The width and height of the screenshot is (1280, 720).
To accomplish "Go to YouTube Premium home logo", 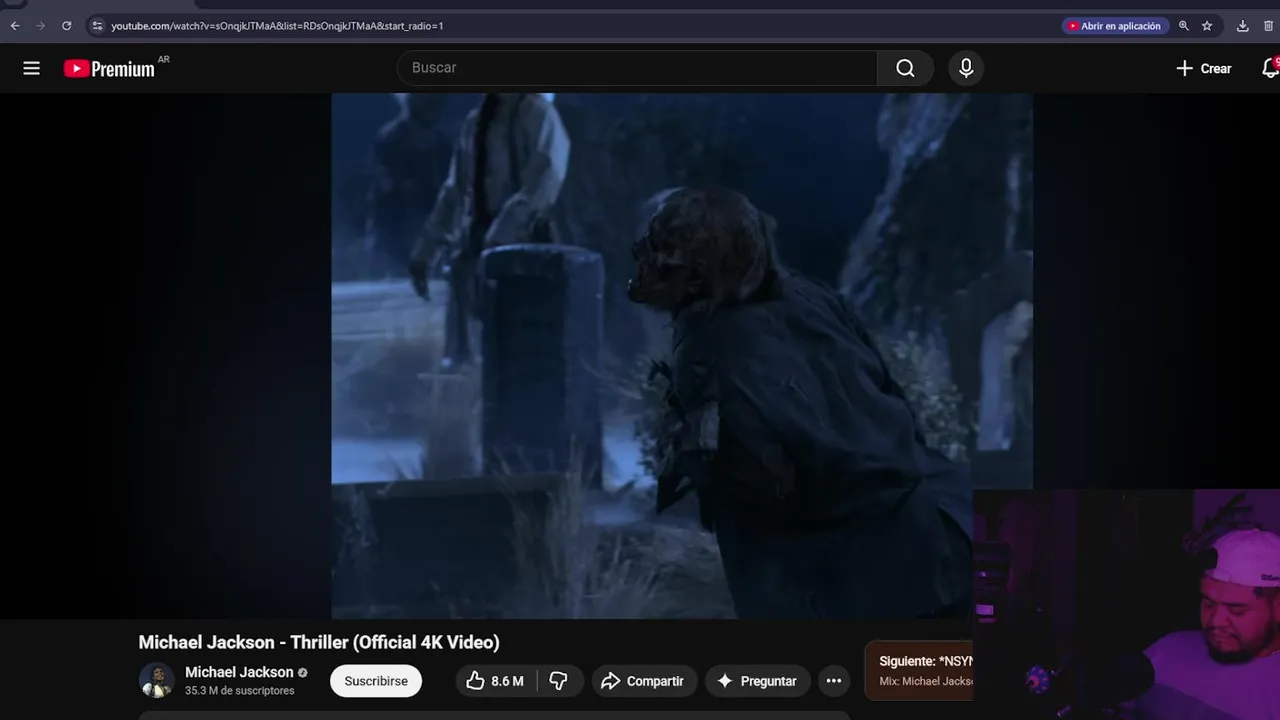I will pyautogui.click(x=109, y=68).
